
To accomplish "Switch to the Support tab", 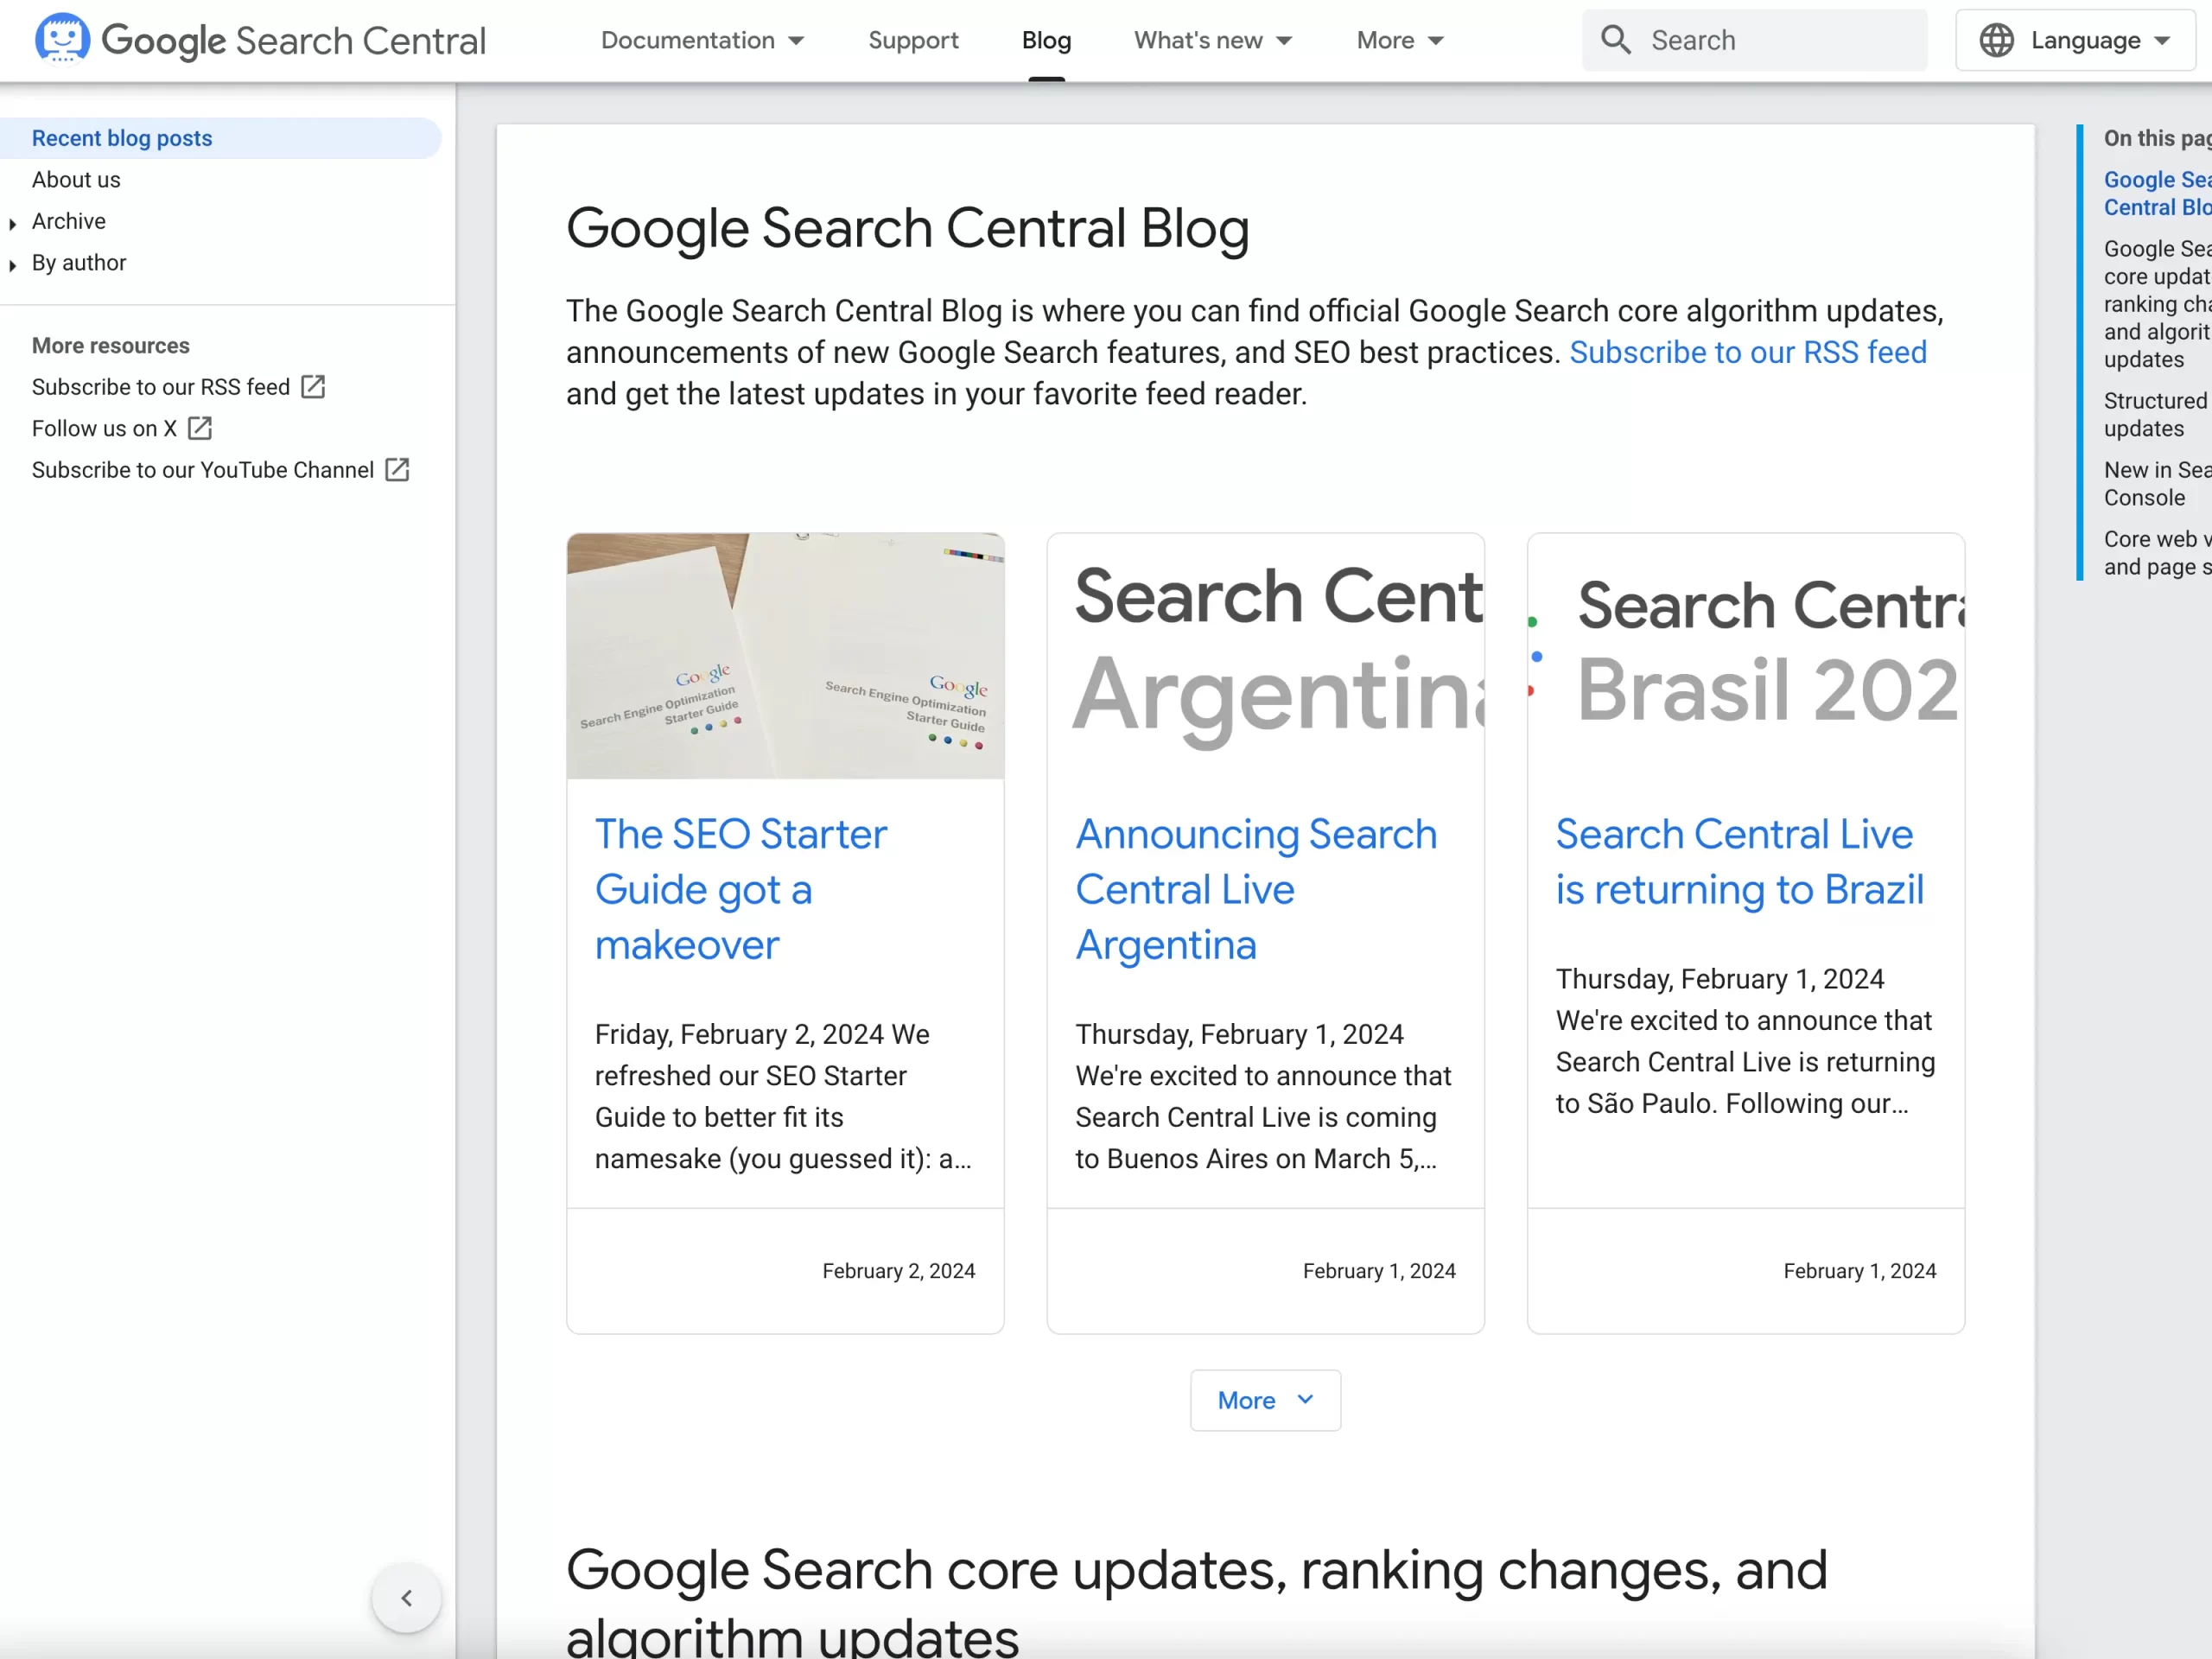I will 913,40.
